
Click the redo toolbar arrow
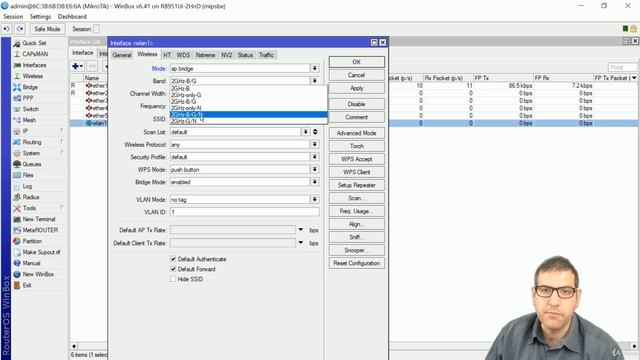point(20,29)
